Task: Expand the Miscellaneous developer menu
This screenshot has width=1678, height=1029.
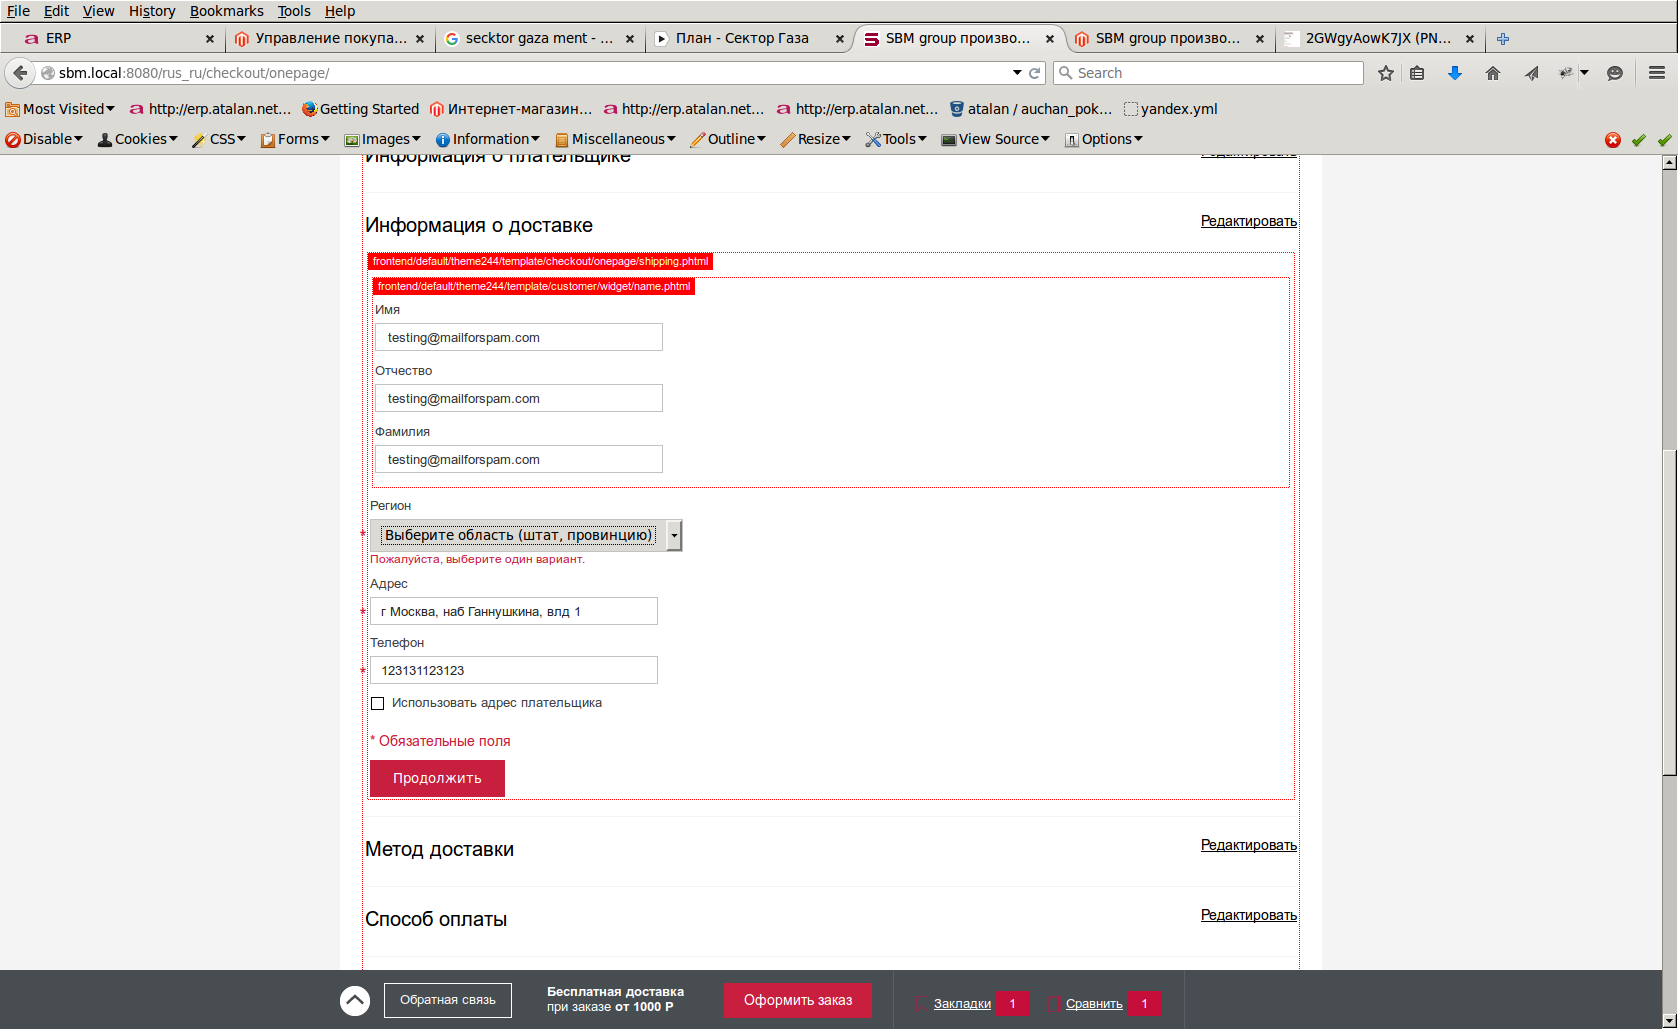Action: (616, 139)
